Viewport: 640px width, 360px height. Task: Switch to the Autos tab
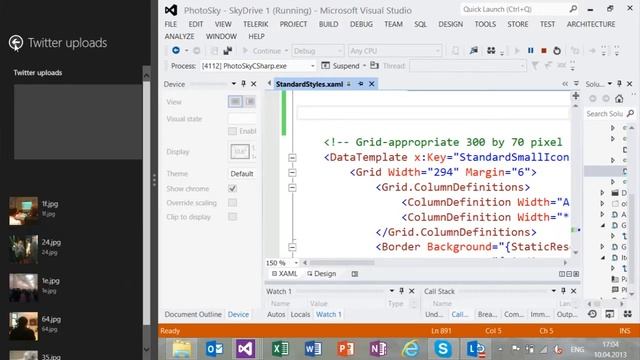click(276, 314)
